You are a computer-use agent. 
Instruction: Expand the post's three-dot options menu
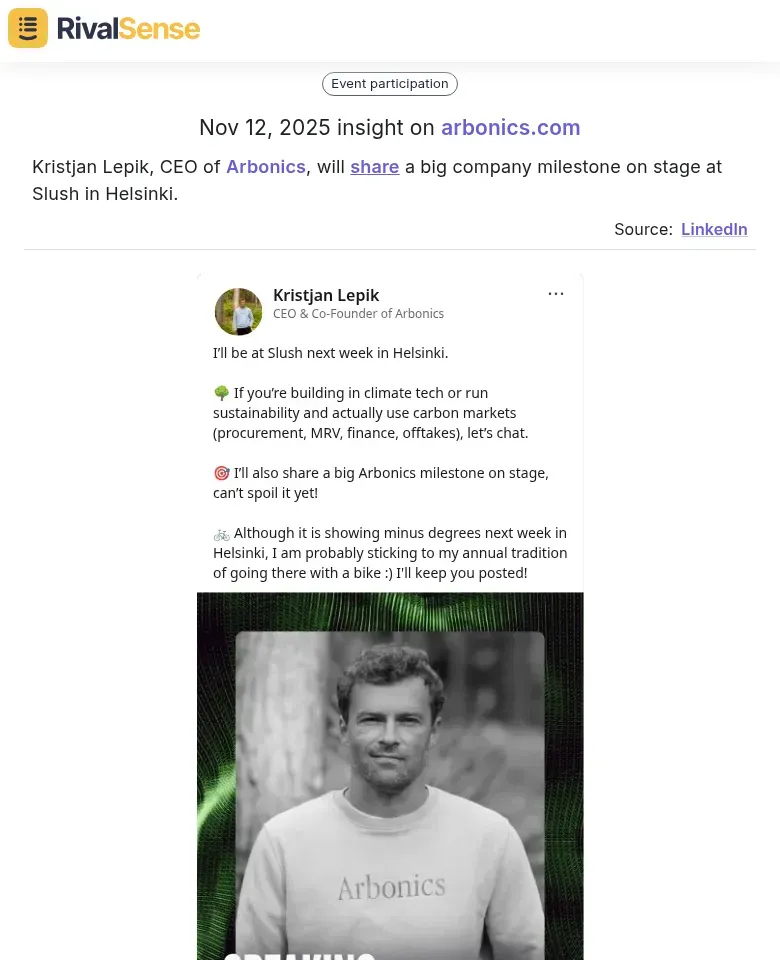pos(556,294)
